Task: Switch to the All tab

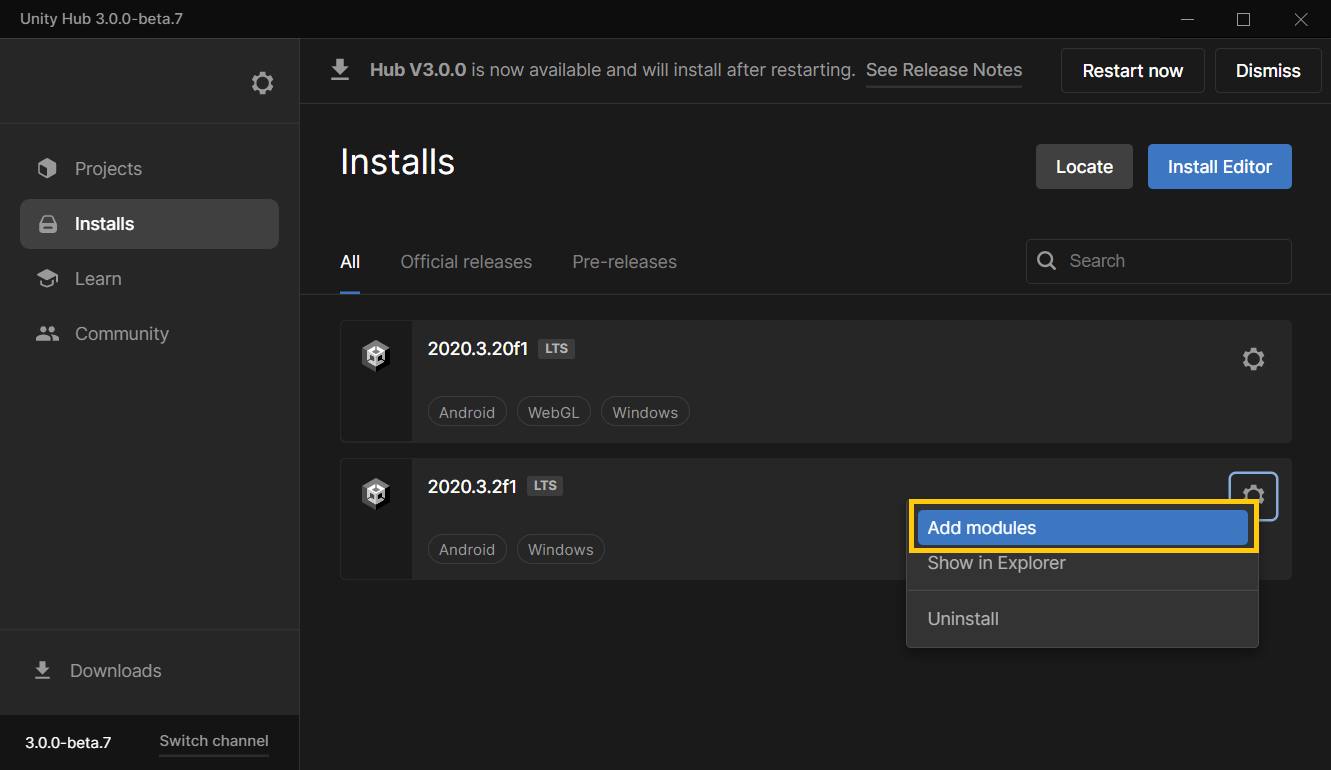Action: pos(350,262)
